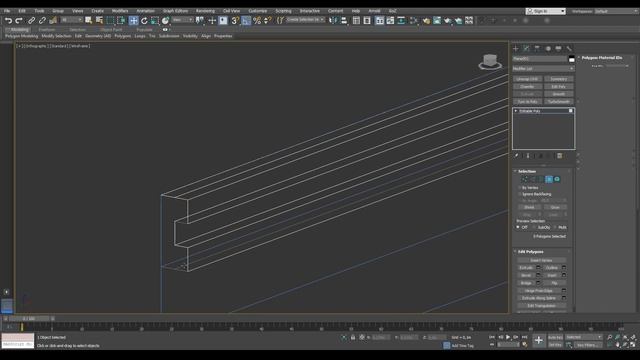Click the object color swatch beside the name
640x360 pixels.
[x=571, y=59]
